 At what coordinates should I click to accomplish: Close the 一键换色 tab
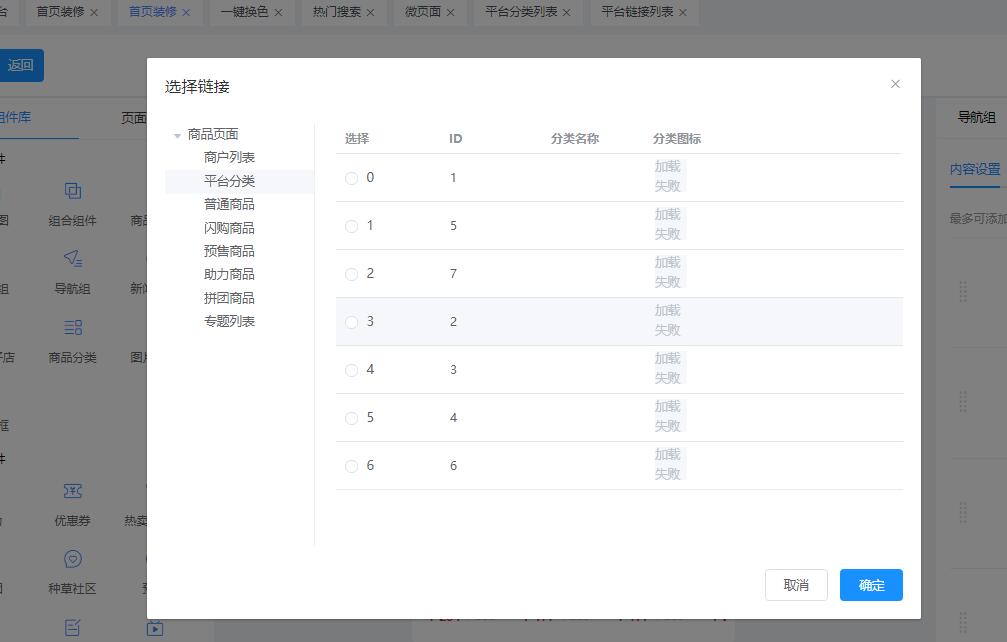click(x=279, y=12)
